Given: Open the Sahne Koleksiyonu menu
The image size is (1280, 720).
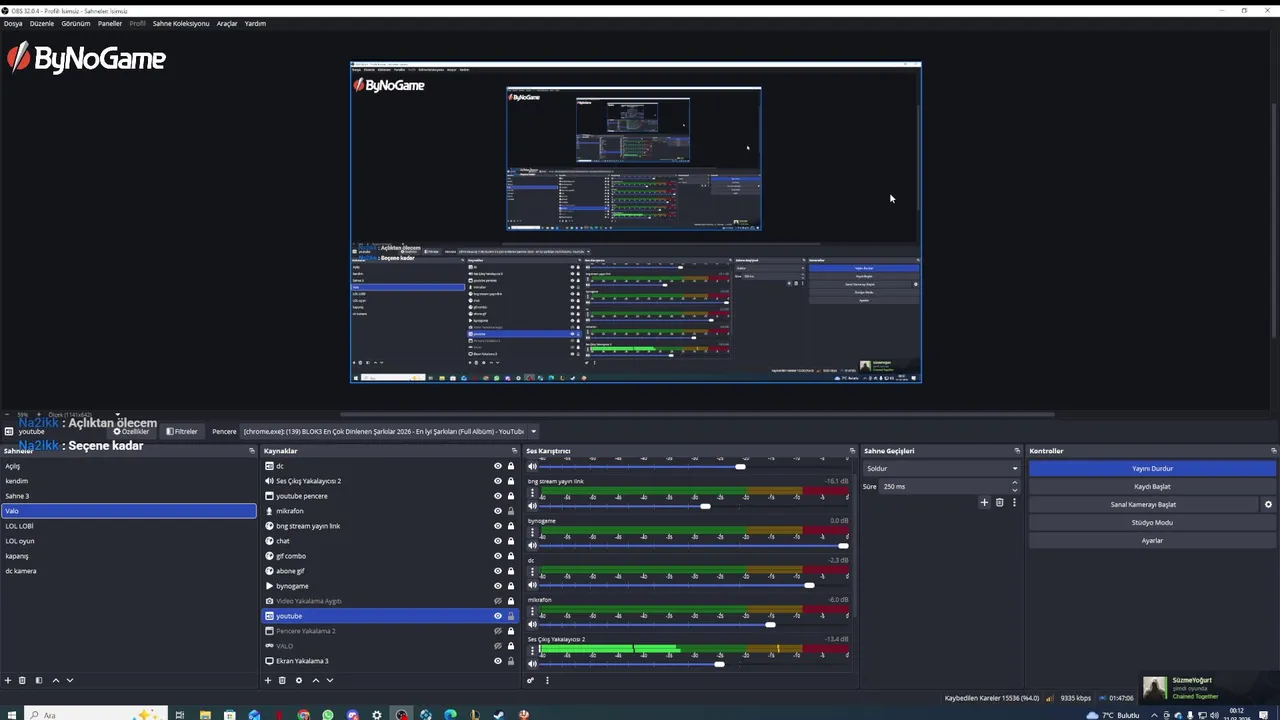Looking at the screenshot, I should click(x=181, y=23).
